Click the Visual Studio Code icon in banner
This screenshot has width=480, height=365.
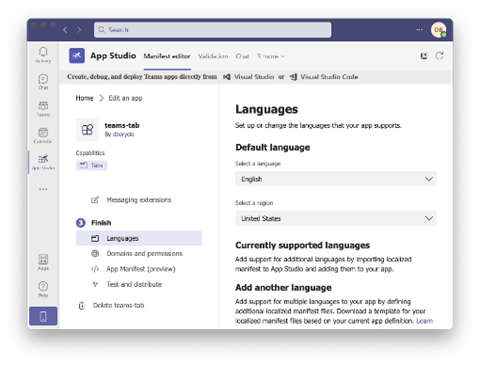pyautogui.click(x=293, y=77)
